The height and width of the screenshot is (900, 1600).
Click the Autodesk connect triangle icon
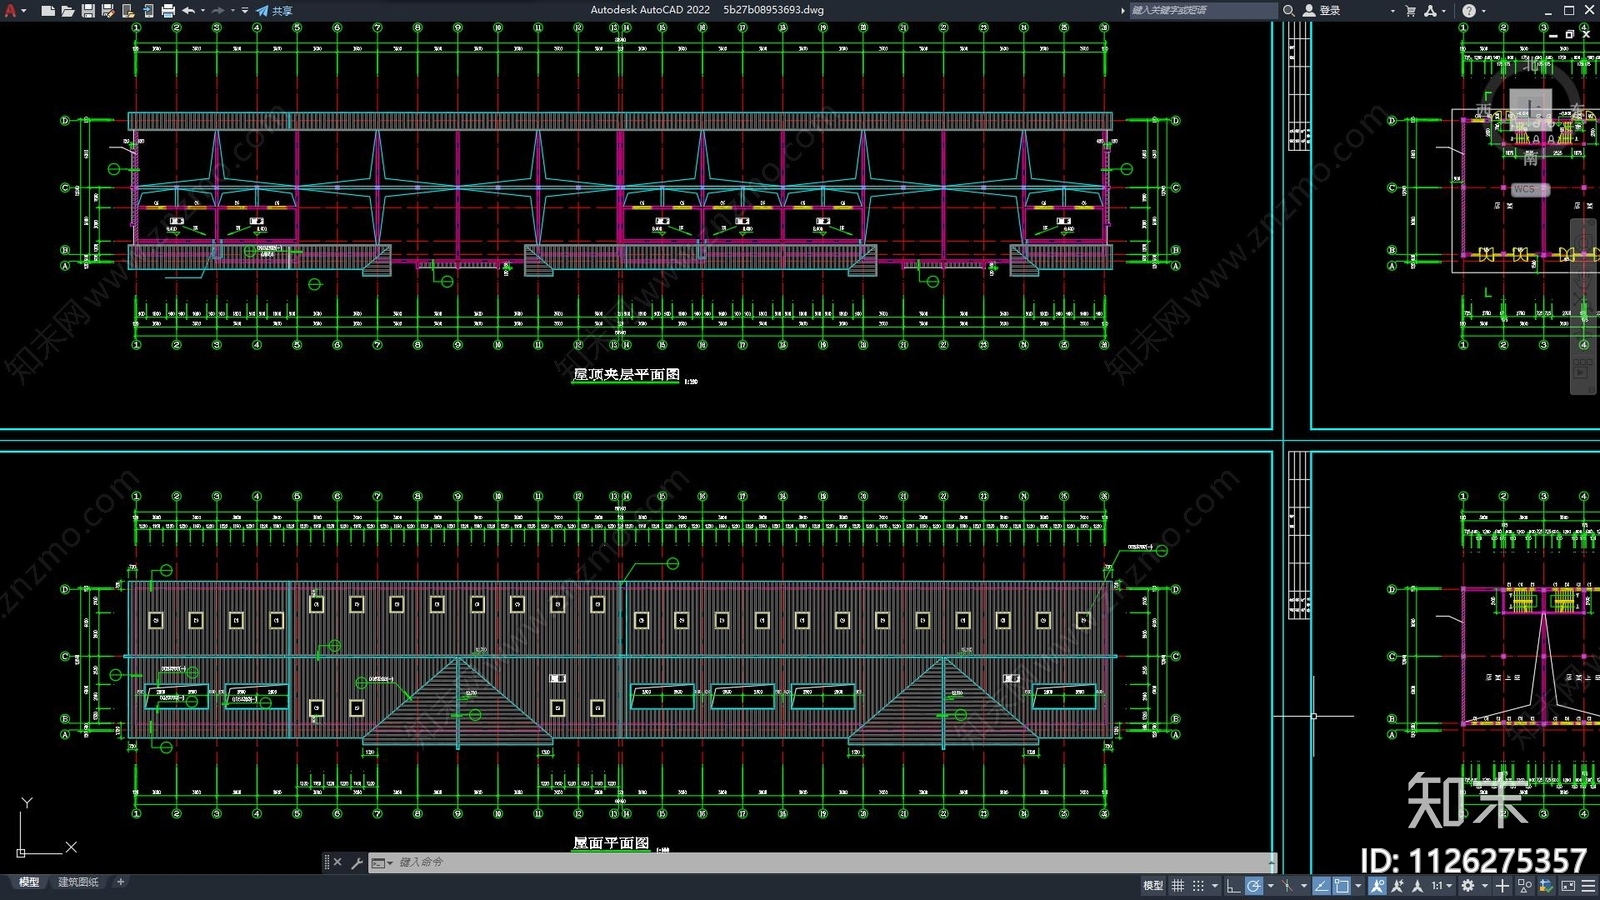[1430, 10]
